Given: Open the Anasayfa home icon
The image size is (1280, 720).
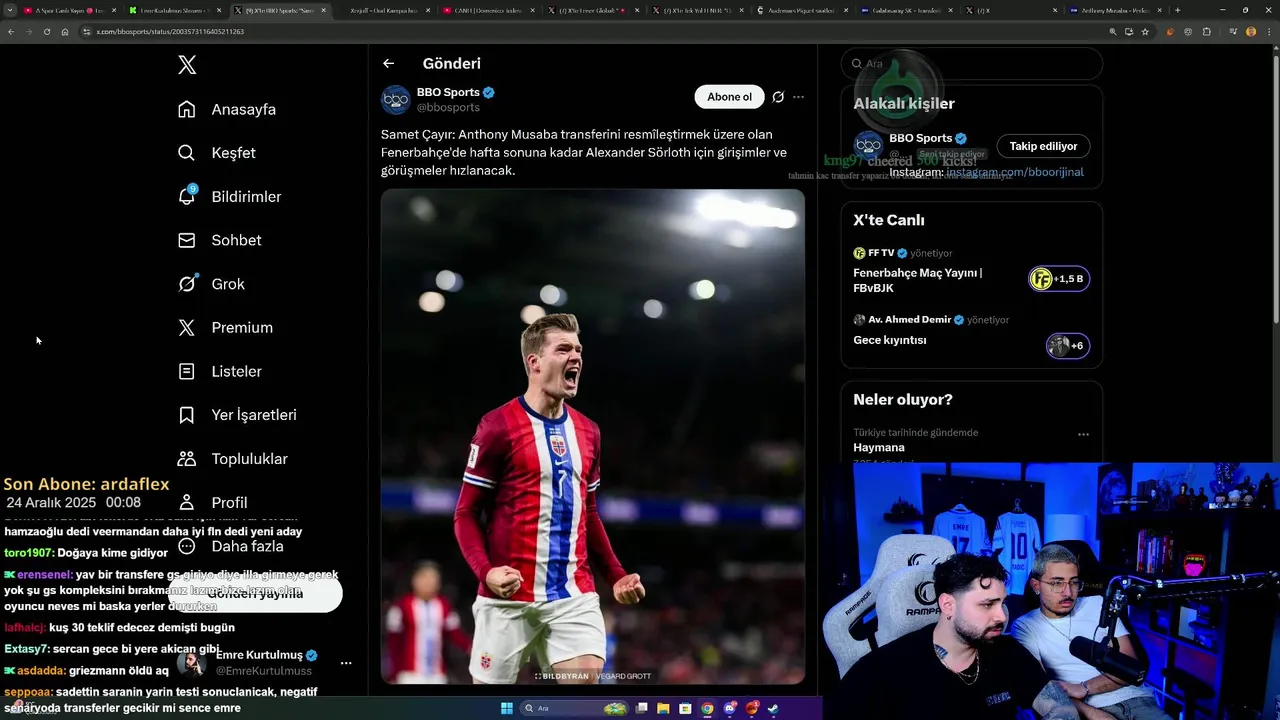Looking at the screenshot, I should point(187,109).
